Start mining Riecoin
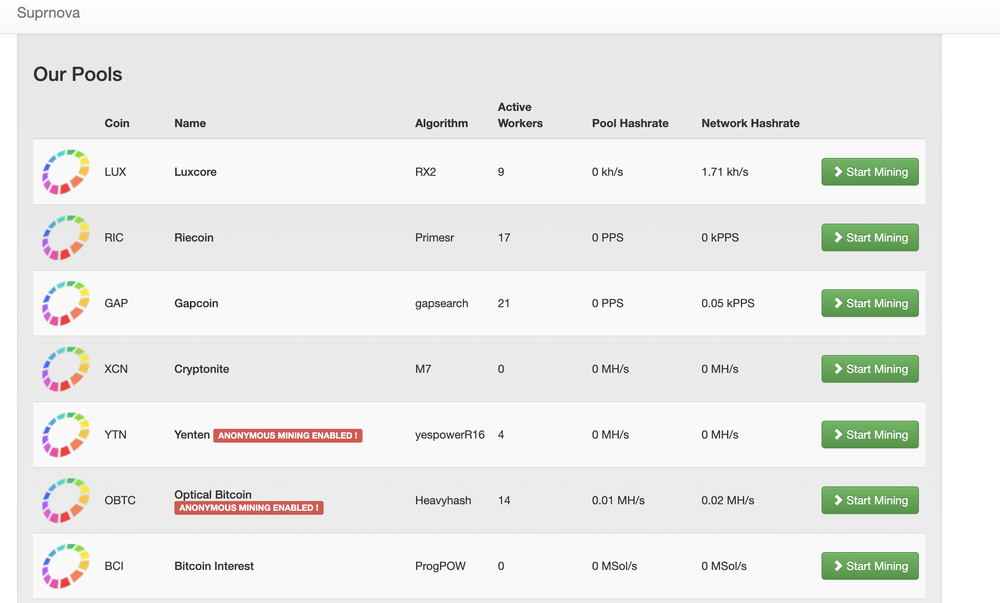The width and height of the screenshot is (1000, 603). coord(870,237)
